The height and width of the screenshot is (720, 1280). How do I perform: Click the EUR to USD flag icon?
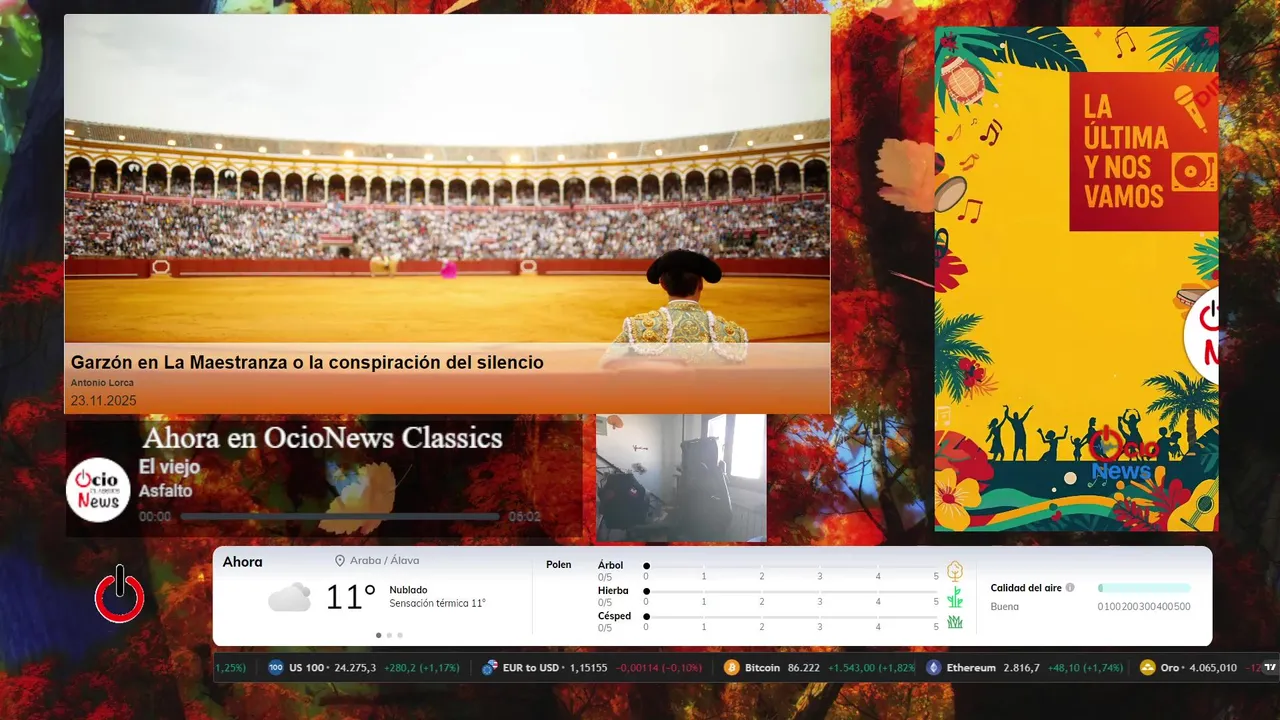[490, 667]
